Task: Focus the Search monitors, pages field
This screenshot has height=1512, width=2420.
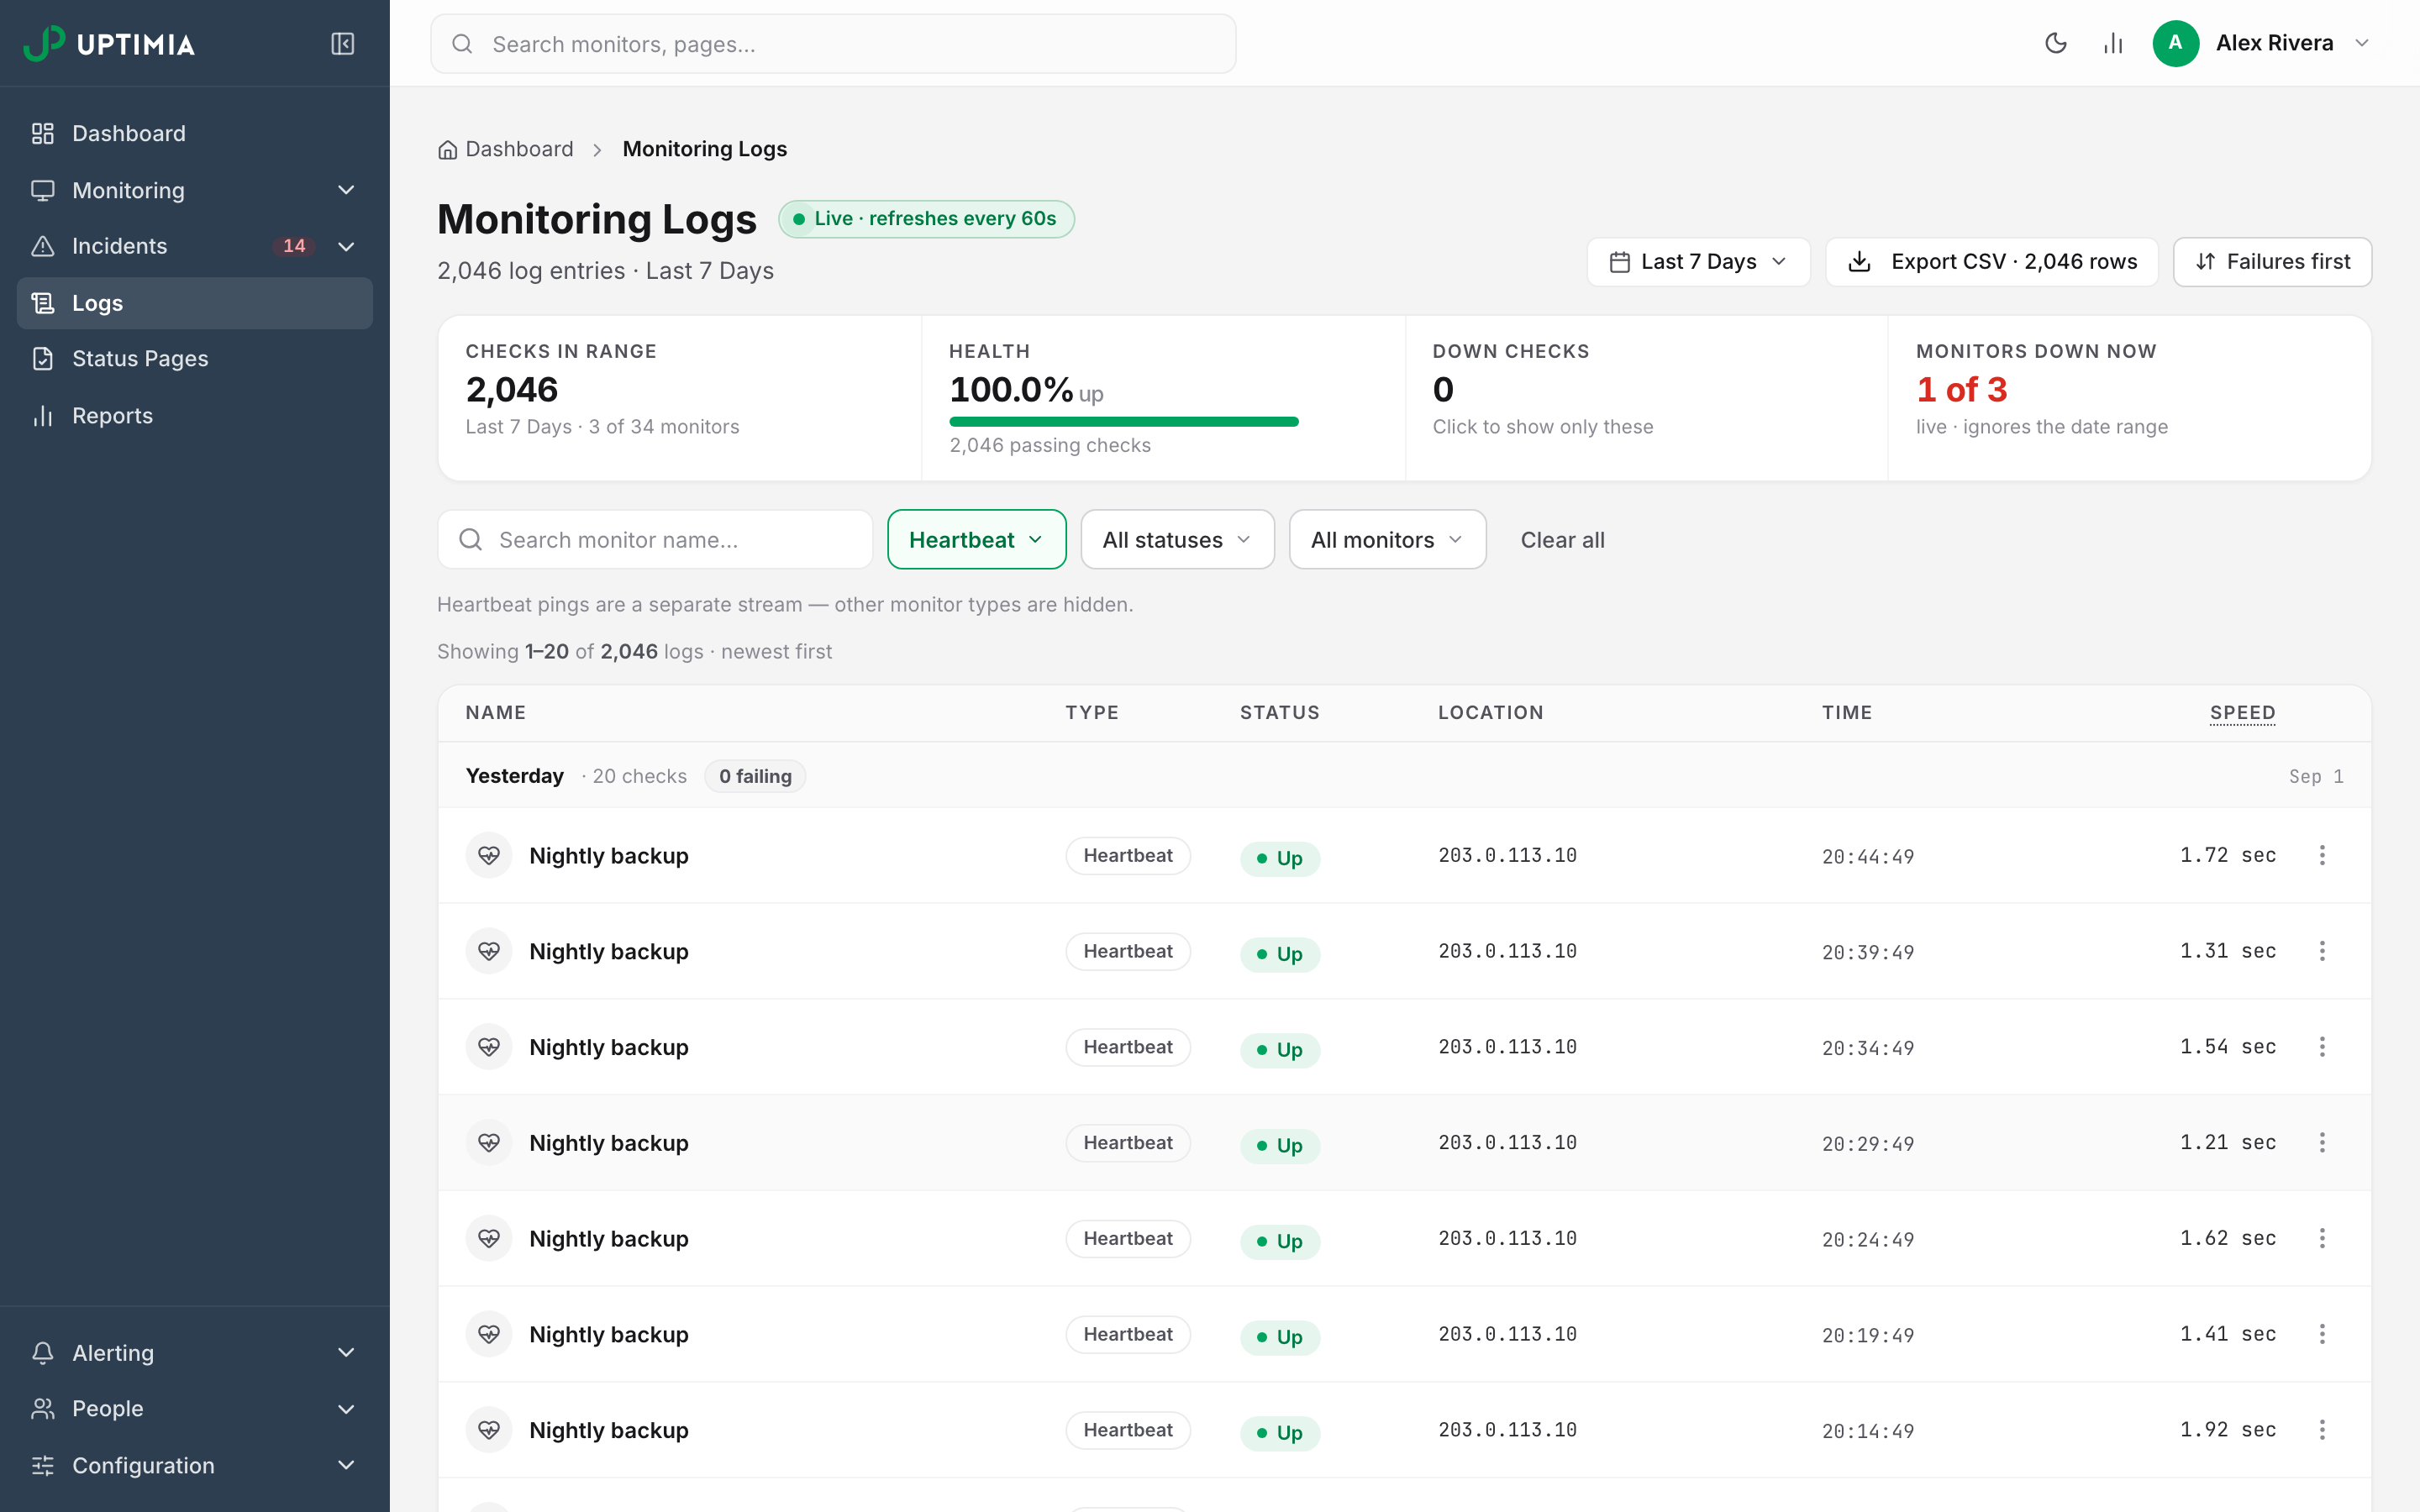Action: pyautogui.click(x=833, y=44)
